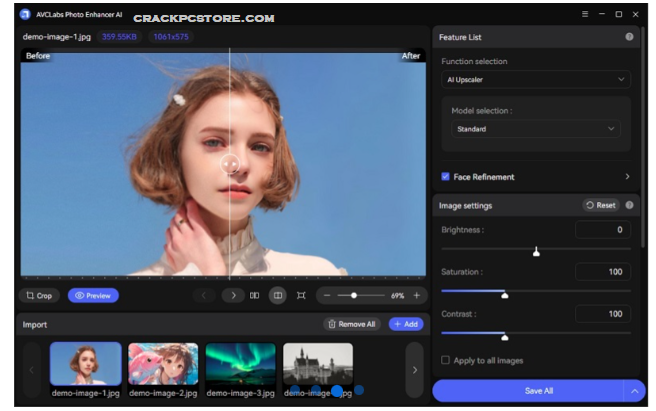This screenshot has width=656, height=411.
Task: Expand the Face Refinement options chevron
Action: [627, 177]
